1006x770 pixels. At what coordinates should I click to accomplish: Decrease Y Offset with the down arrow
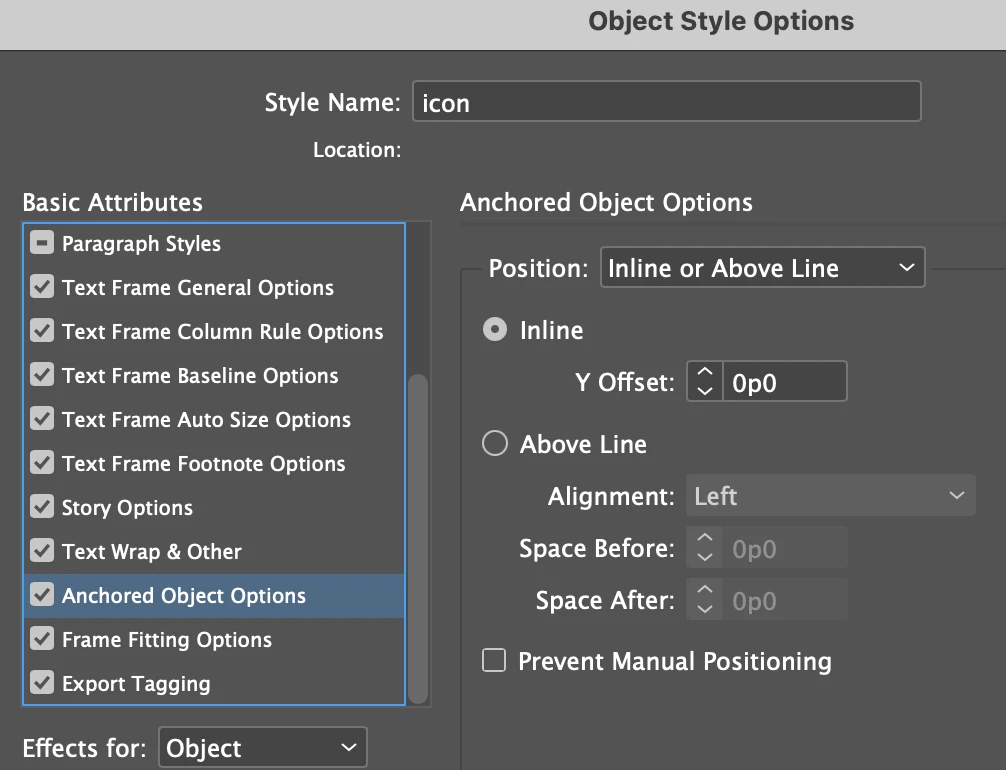pyautogui.click(x=705, y=391)
